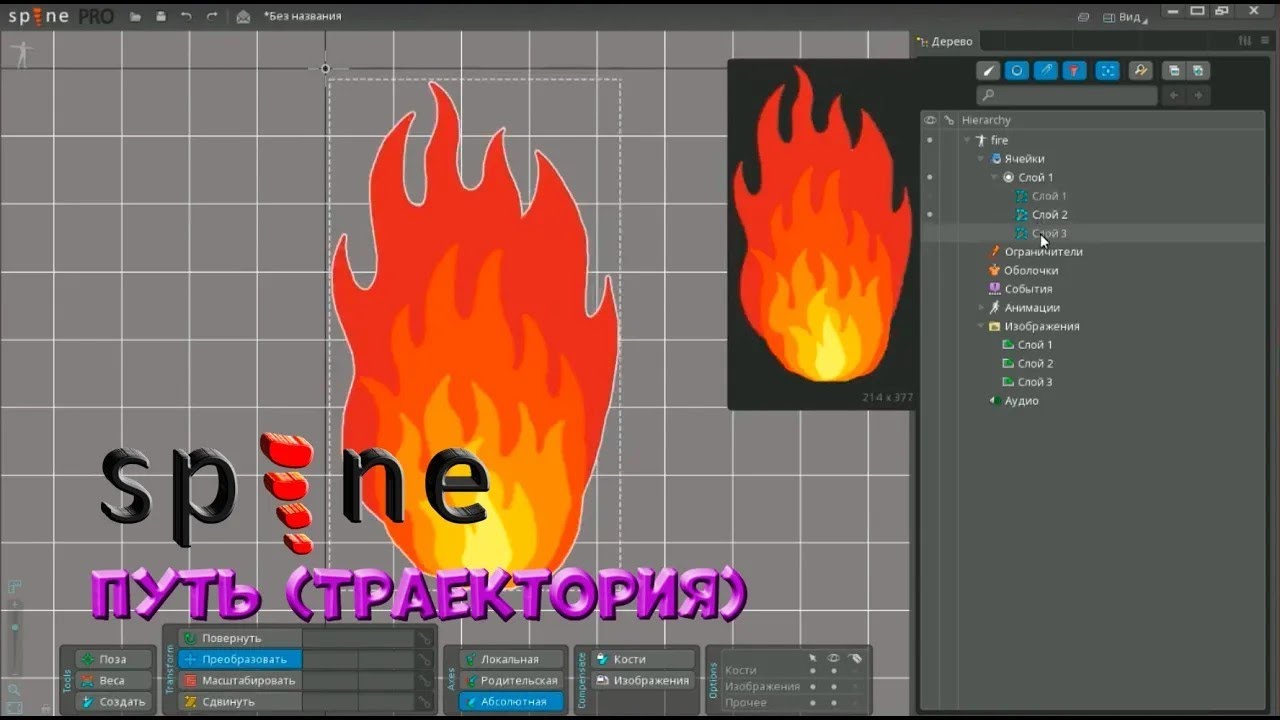Open the Tree panel settings sliders icon
The image size is (1280, 720).
tap(1244, 41)
